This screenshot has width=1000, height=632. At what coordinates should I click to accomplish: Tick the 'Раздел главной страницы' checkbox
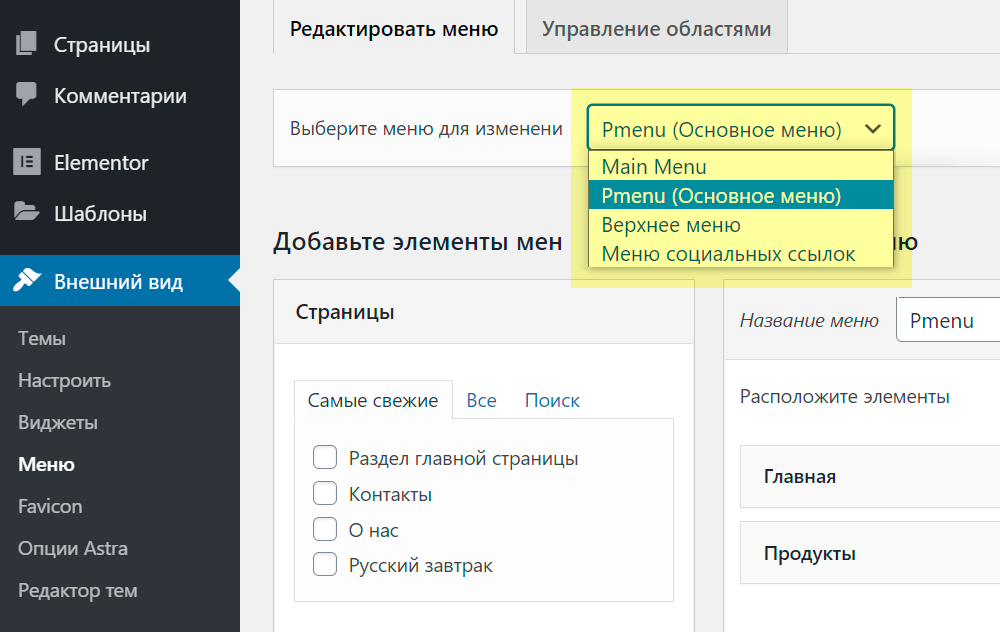pyautogui.click(x=325, y=458)
